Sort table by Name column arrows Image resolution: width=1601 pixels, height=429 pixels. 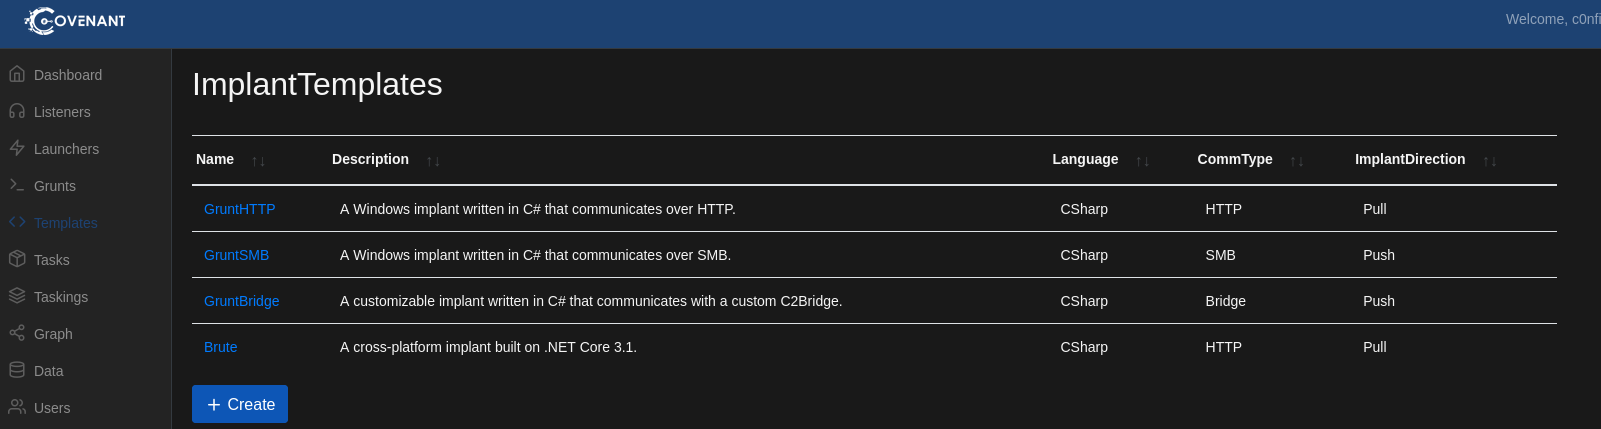pos(258,161)
